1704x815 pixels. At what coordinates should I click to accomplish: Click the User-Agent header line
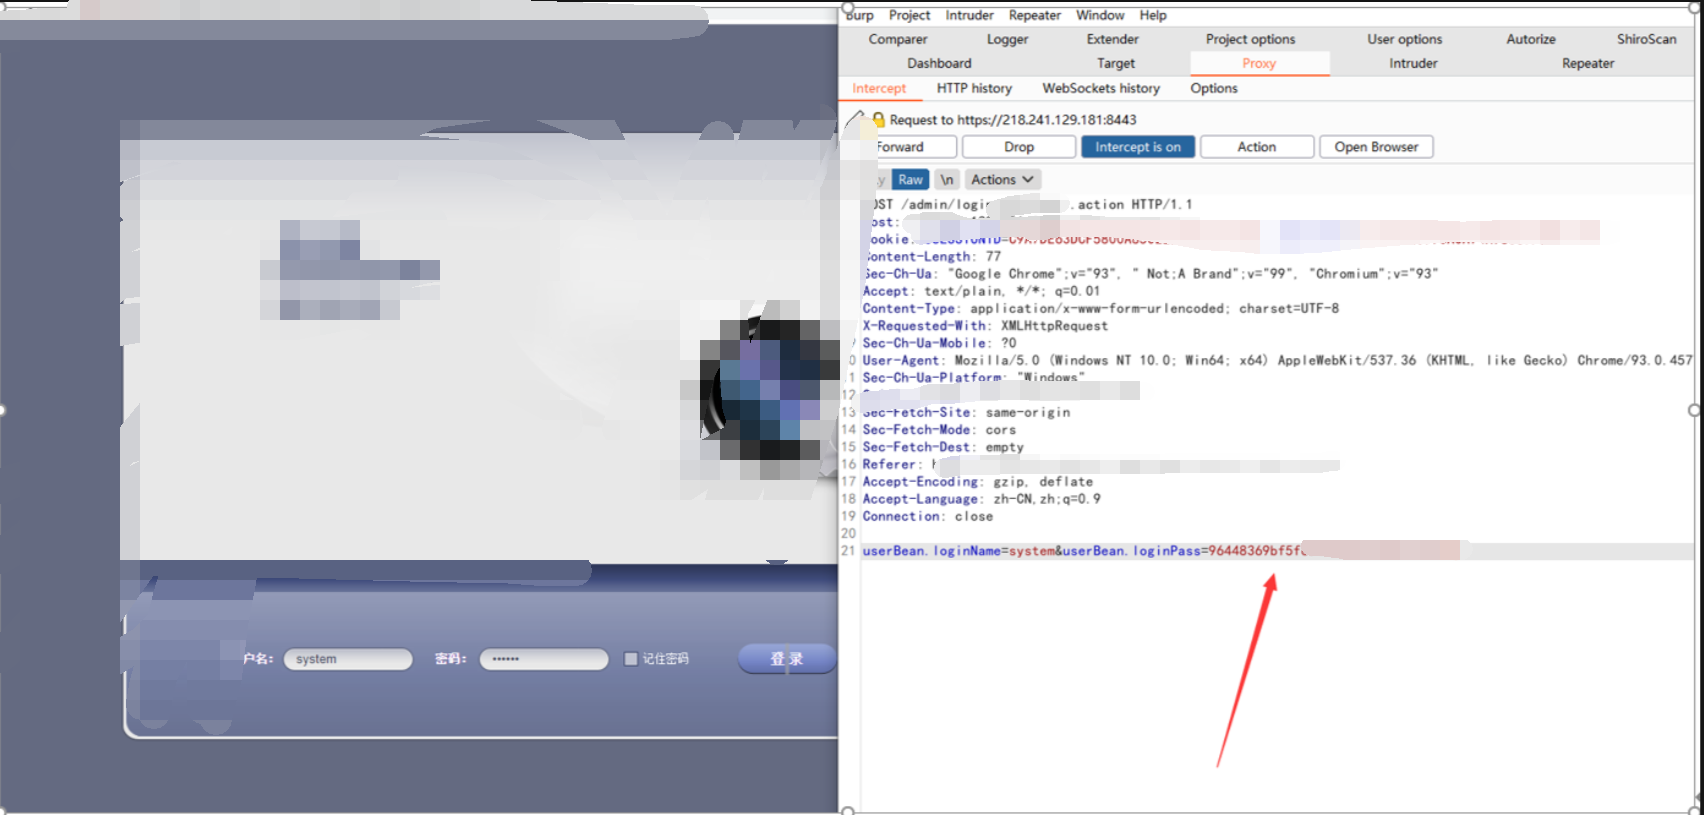tap(1277, 360)
